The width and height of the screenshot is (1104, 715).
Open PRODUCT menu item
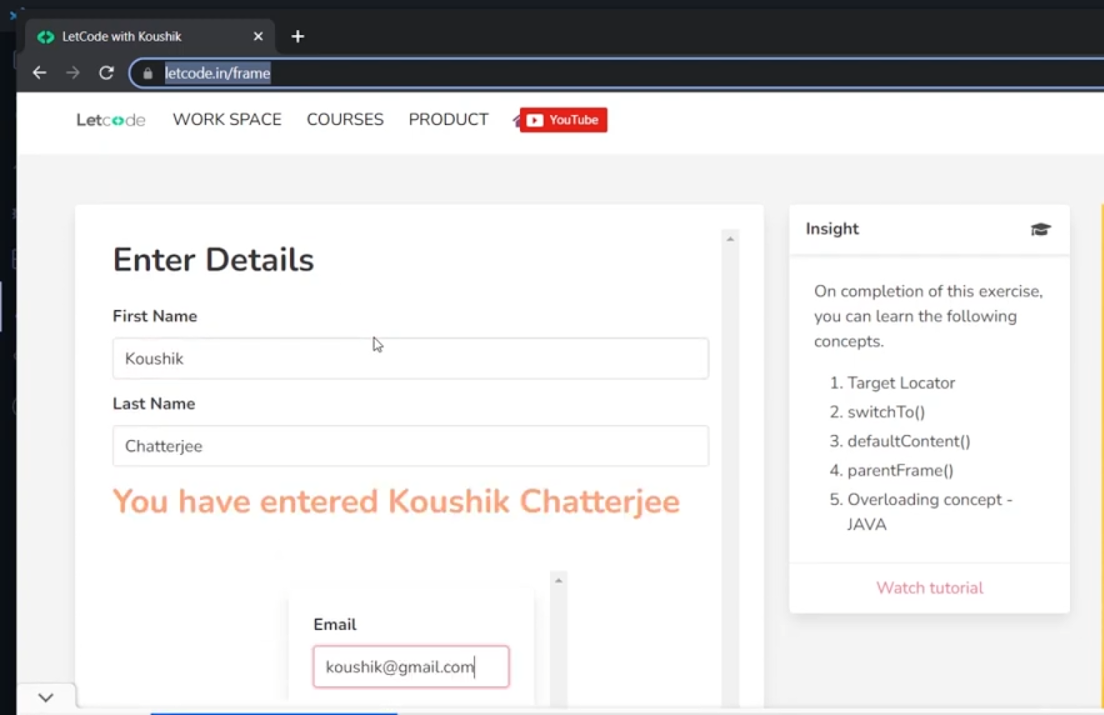tap(448, 120)
